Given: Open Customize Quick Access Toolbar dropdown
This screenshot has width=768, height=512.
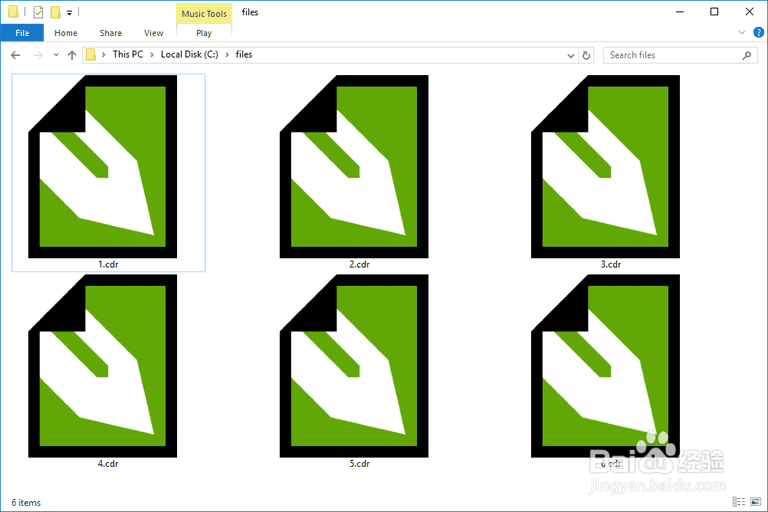Looking at the screenshot, I should [x=69, y=13].
